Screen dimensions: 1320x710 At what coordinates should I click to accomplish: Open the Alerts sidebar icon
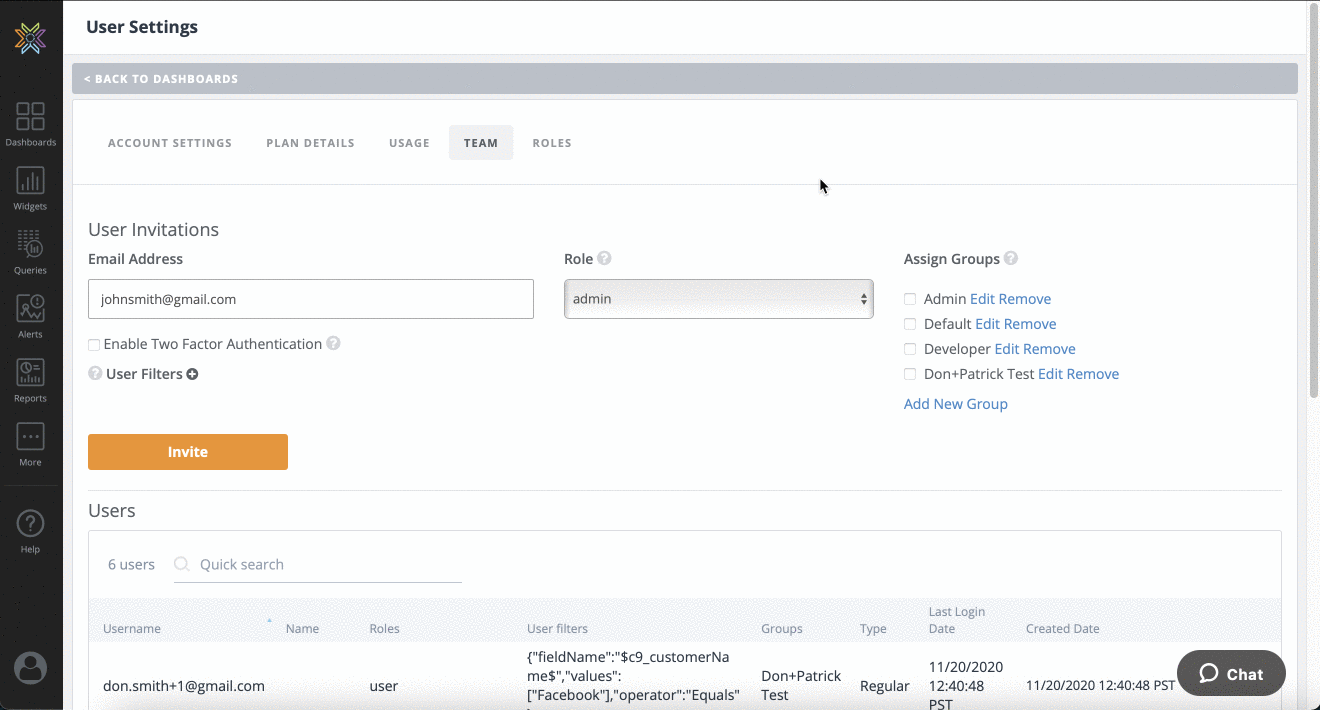point(30,315)
